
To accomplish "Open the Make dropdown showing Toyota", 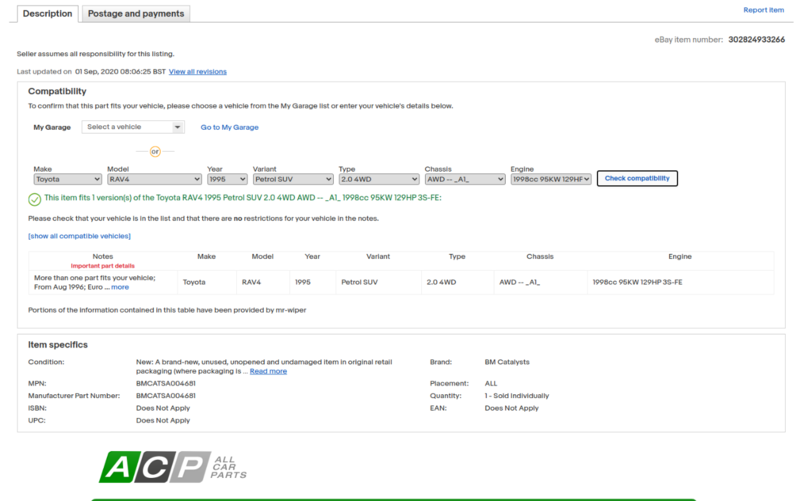I will click(x=68, y=180).
